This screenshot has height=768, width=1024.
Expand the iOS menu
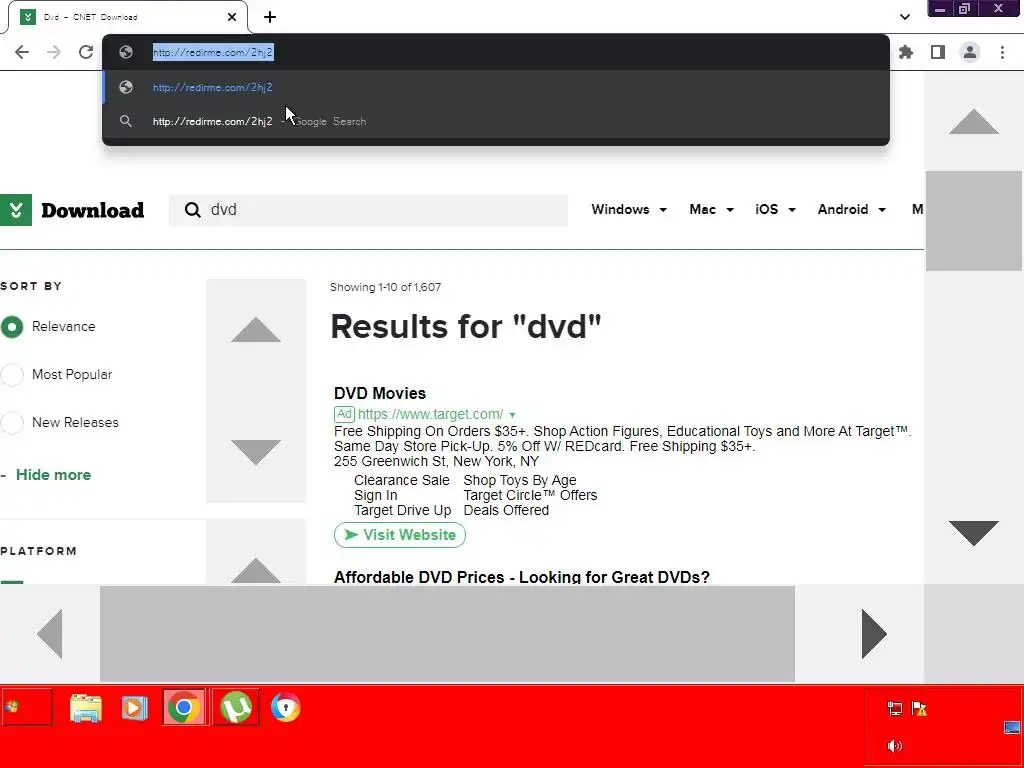(x=775, y=210)
